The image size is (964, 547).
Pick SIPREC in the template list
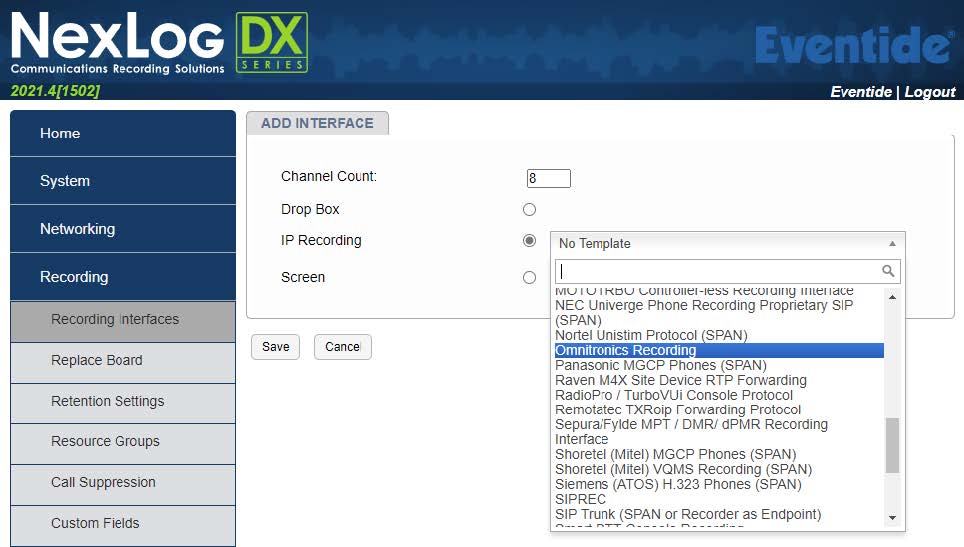click(x=579, y=499)
